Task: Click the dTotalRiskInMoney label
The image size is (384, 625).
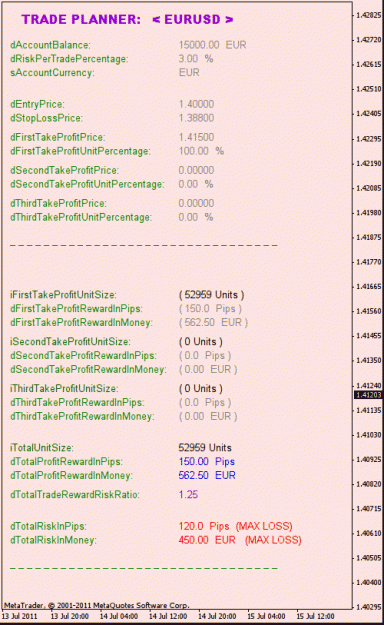Action: point(53,540)
